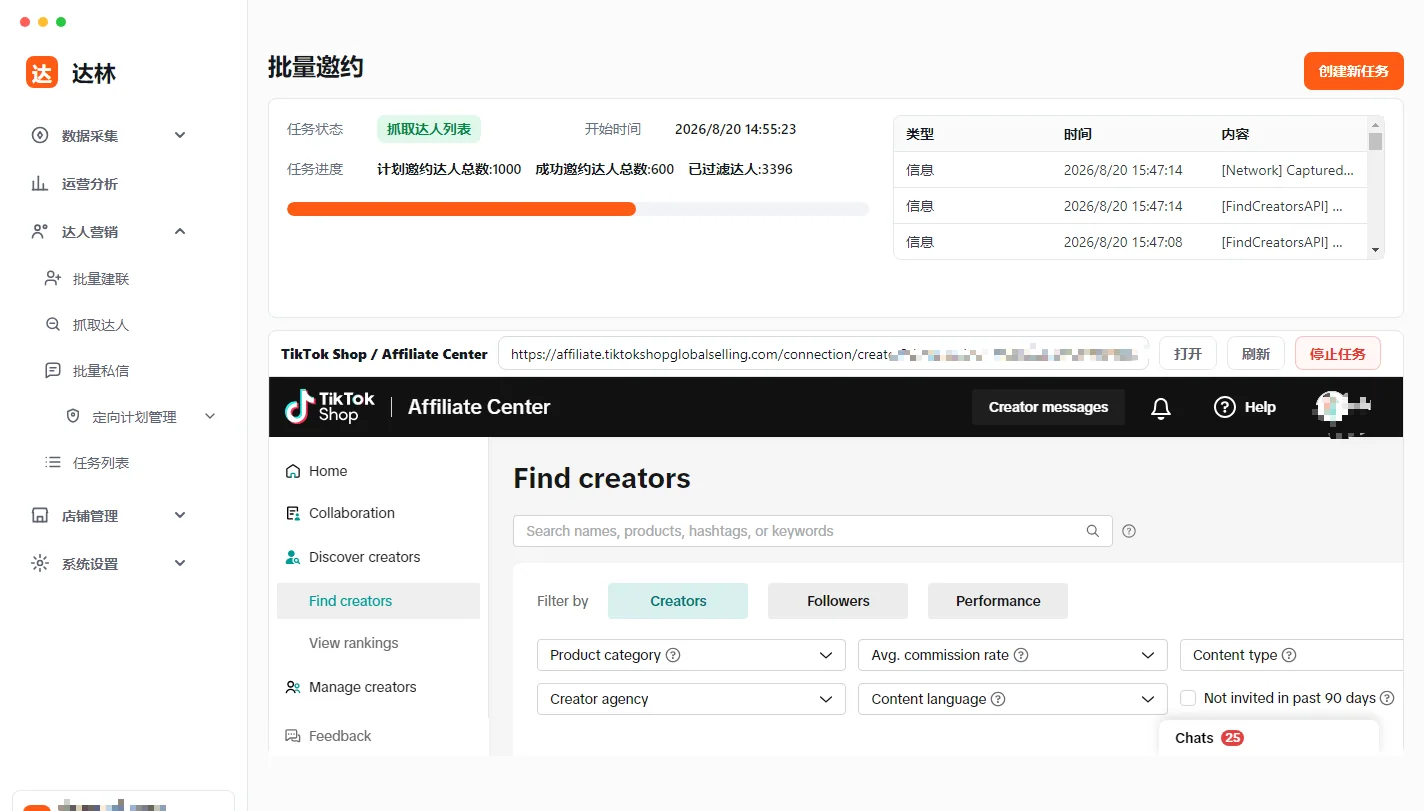Click the orange 达林 app logo icon
The width and height of the screenshot is (1424, 811).
pos(42,72)
